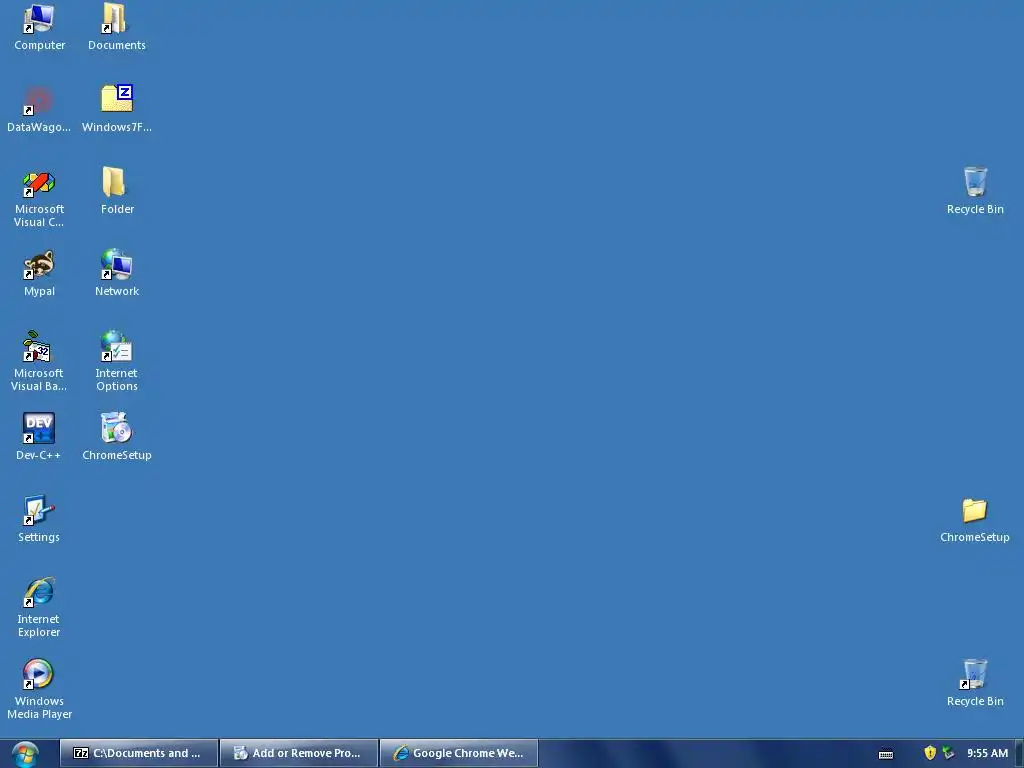Select the Internet Options shortcut
The image size is (1024, 768).
pyautogui.click(x=117, y=362)
